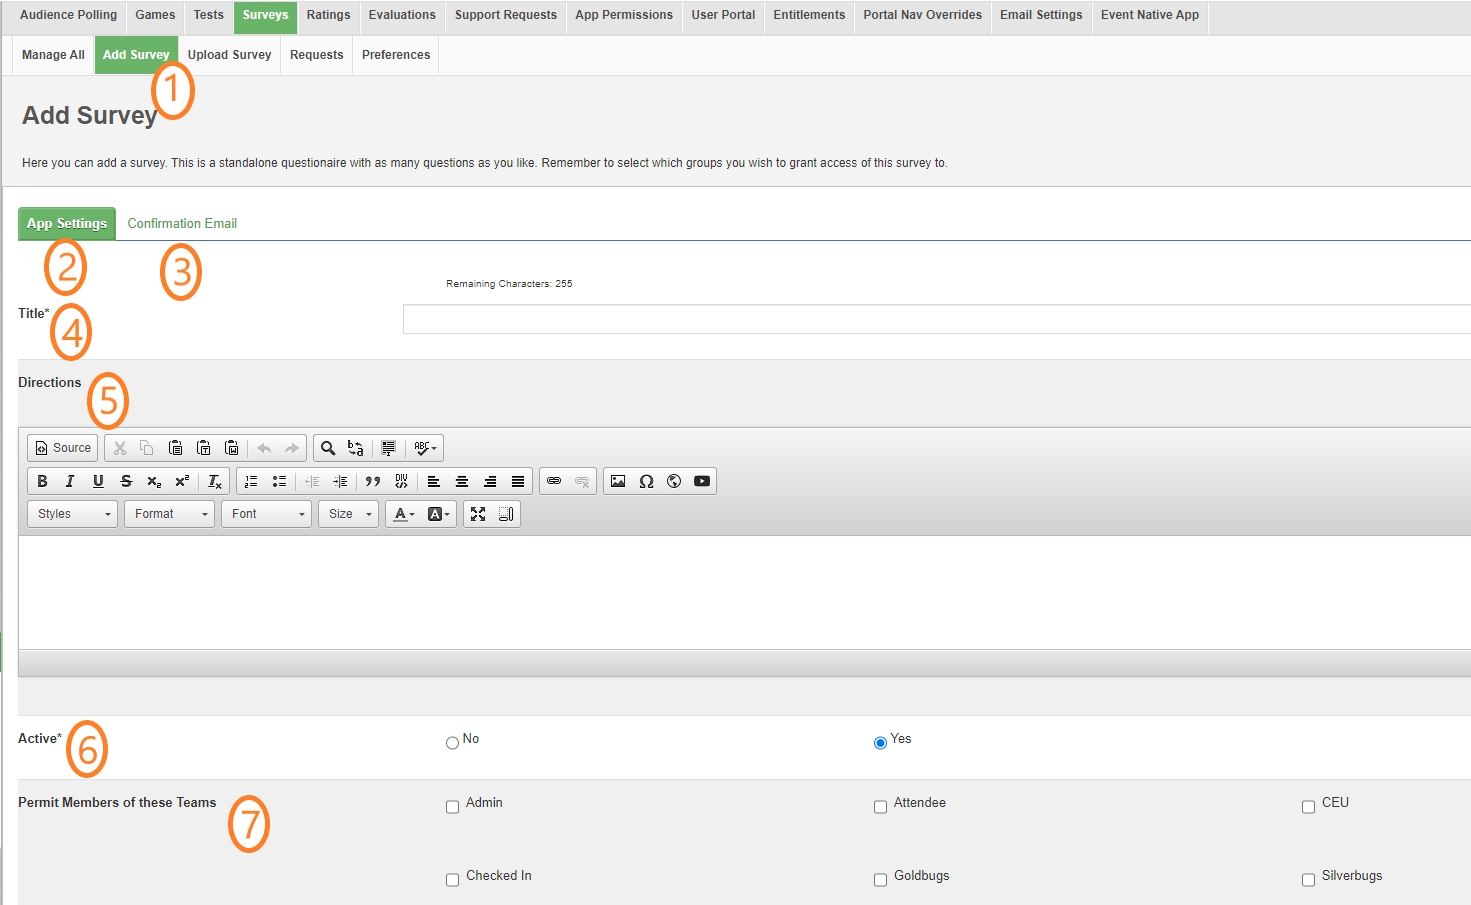Embed a YouTube video
1471x905 pixels.
coord(702,481)
